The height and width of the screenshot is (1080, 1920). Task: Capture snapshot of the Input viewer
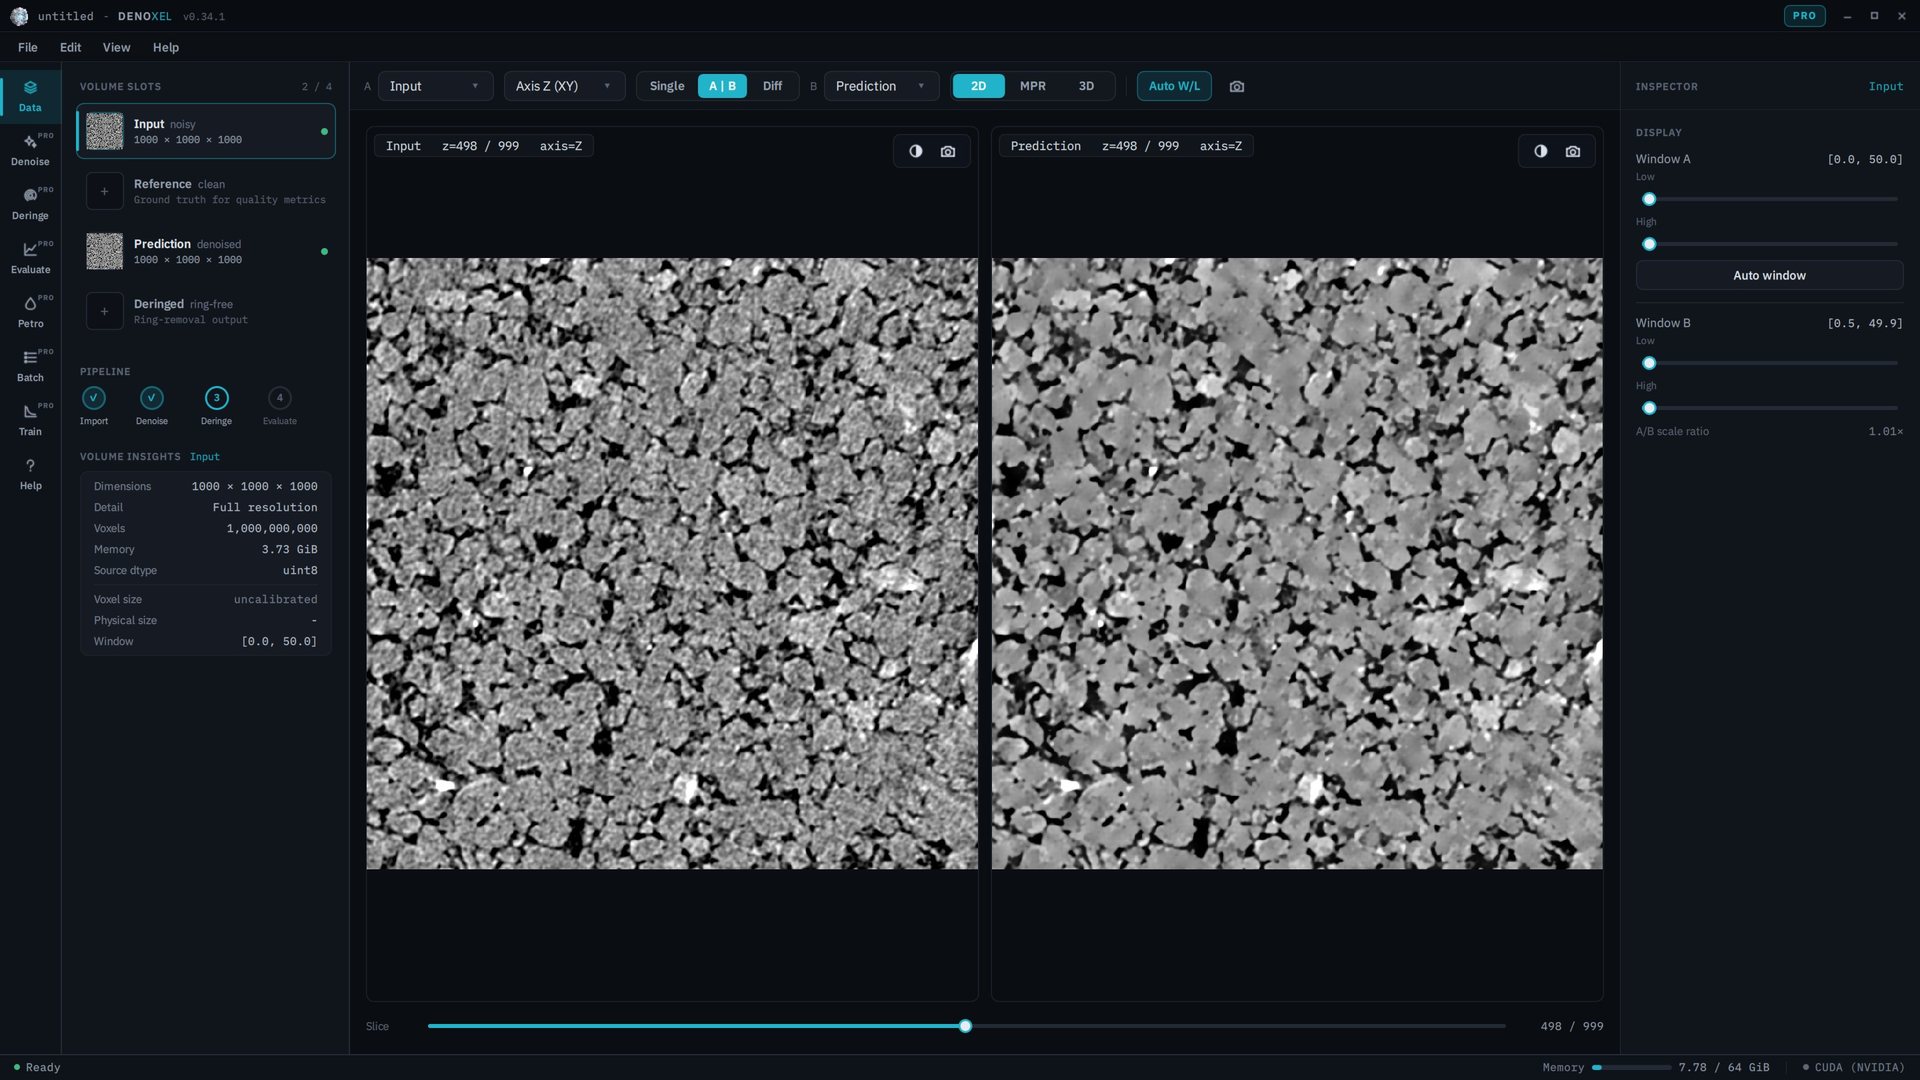[947, 151]
